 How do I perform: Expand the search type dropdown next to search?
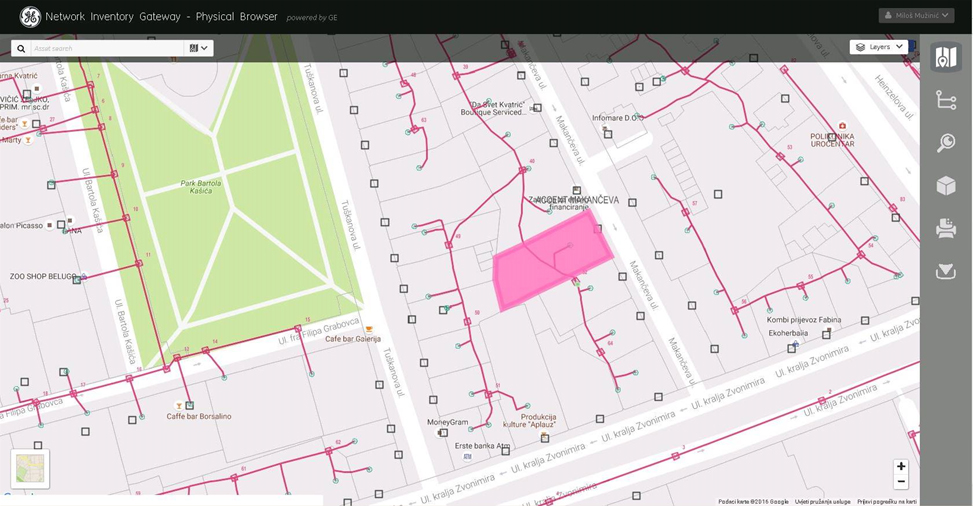pyautogui.click(x=198, y=48)
